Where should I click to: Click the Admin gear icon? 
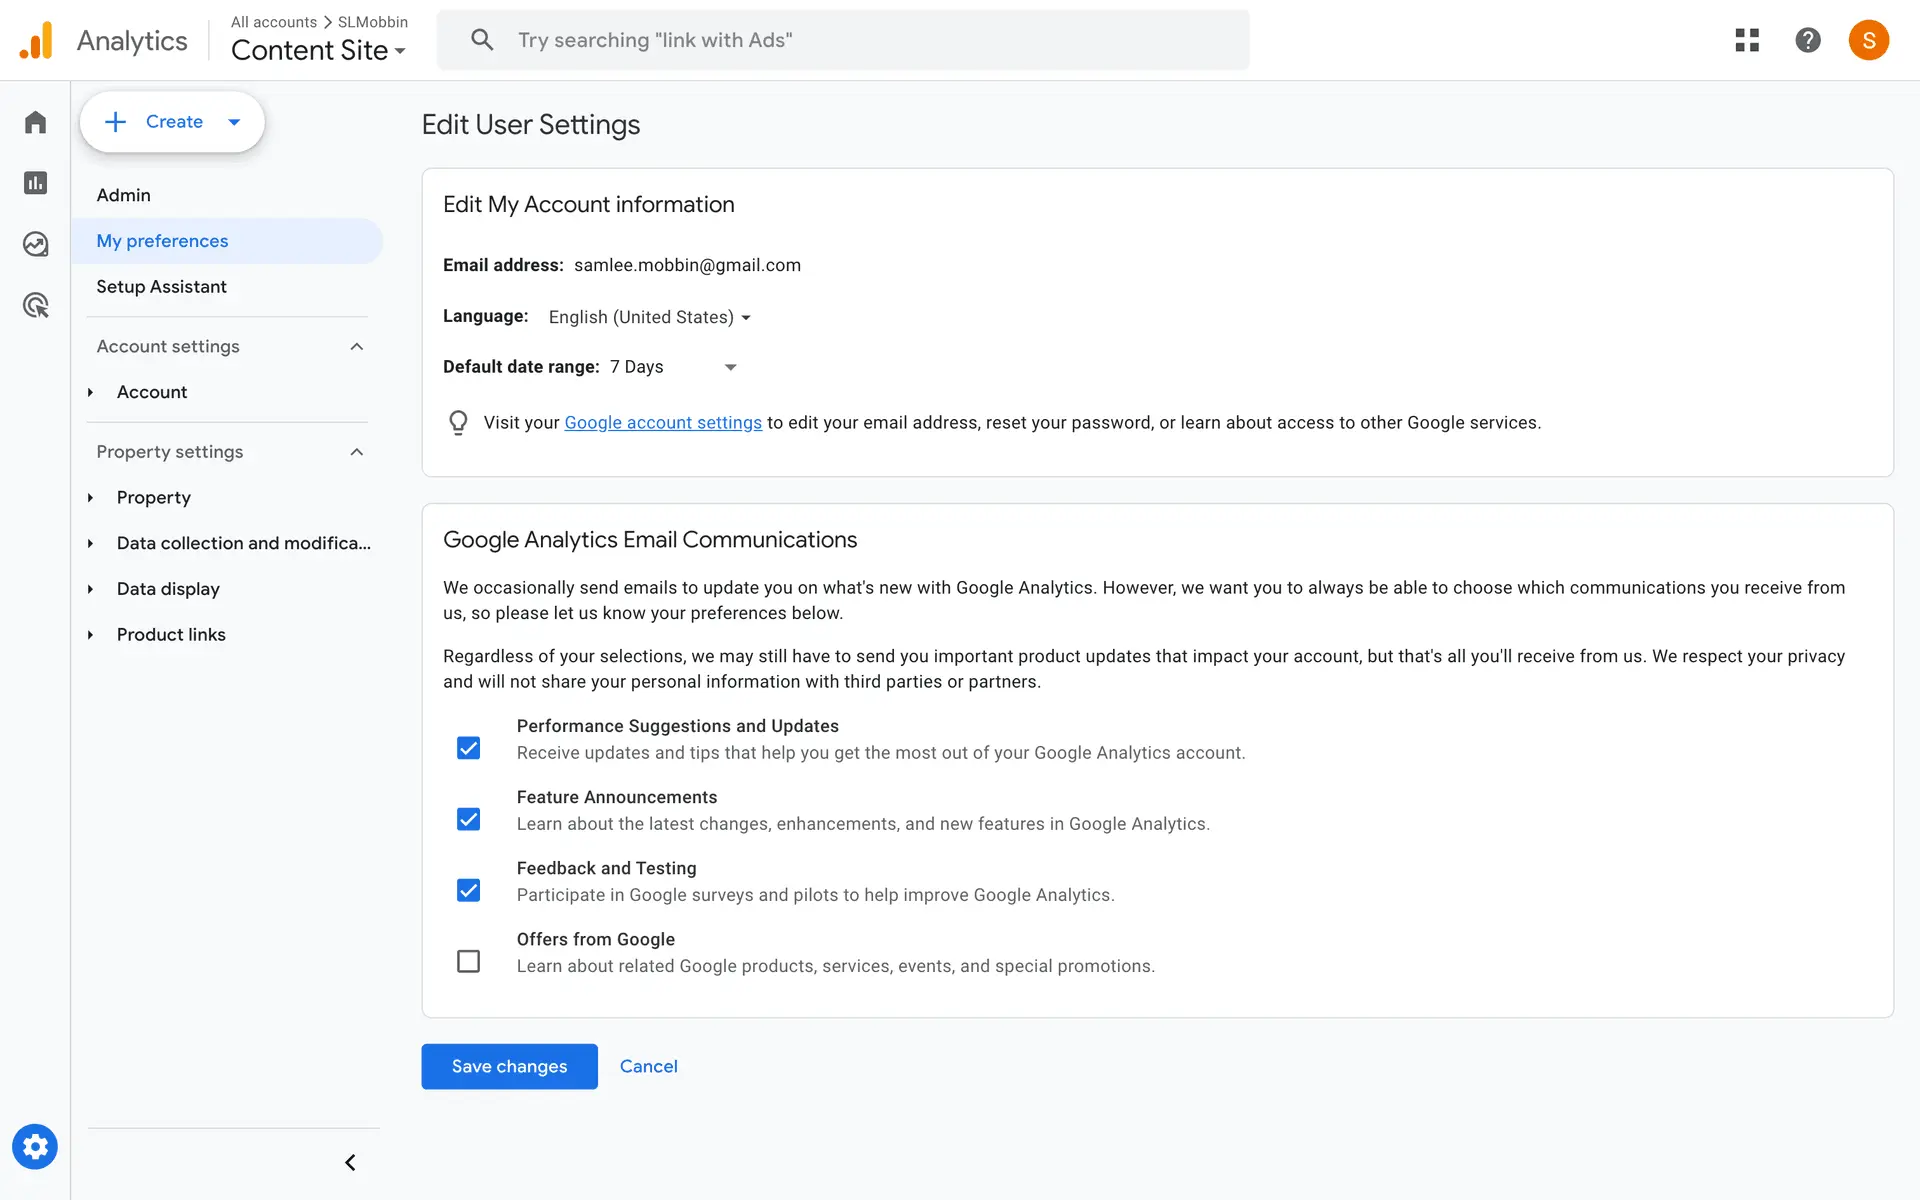coord(35,1147)
